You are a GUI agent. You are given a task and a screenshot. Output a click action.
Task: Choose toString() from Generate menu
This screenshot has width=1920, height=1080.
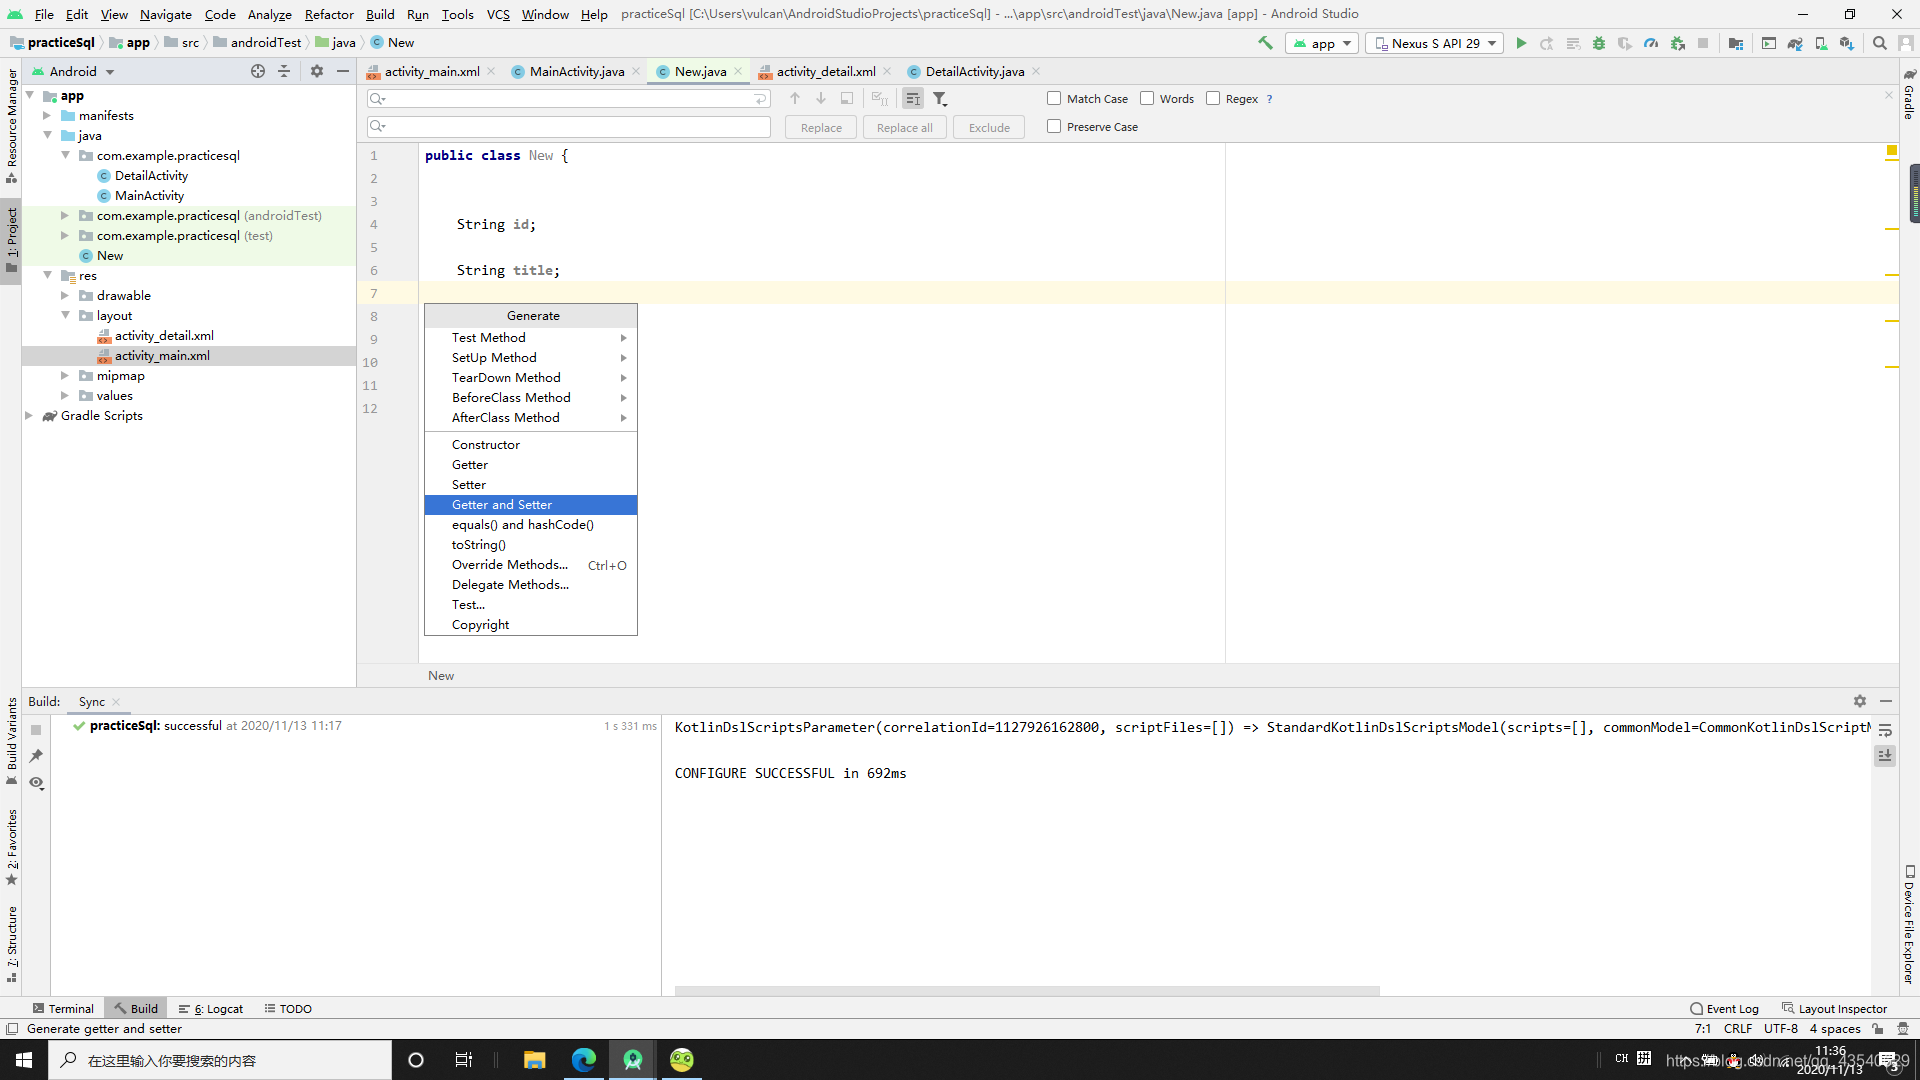(x=531, y=545)
